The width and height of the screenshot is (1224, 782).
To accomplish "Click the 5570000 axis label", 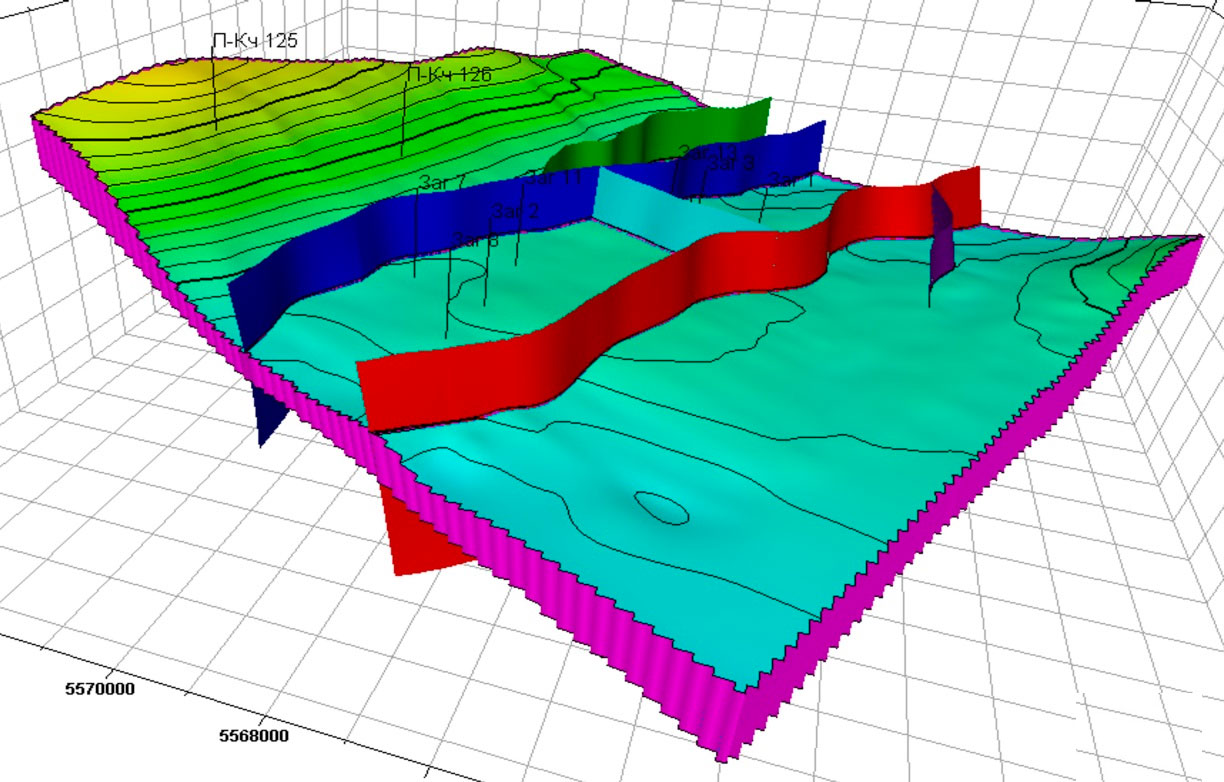I will tap(101, 688).
